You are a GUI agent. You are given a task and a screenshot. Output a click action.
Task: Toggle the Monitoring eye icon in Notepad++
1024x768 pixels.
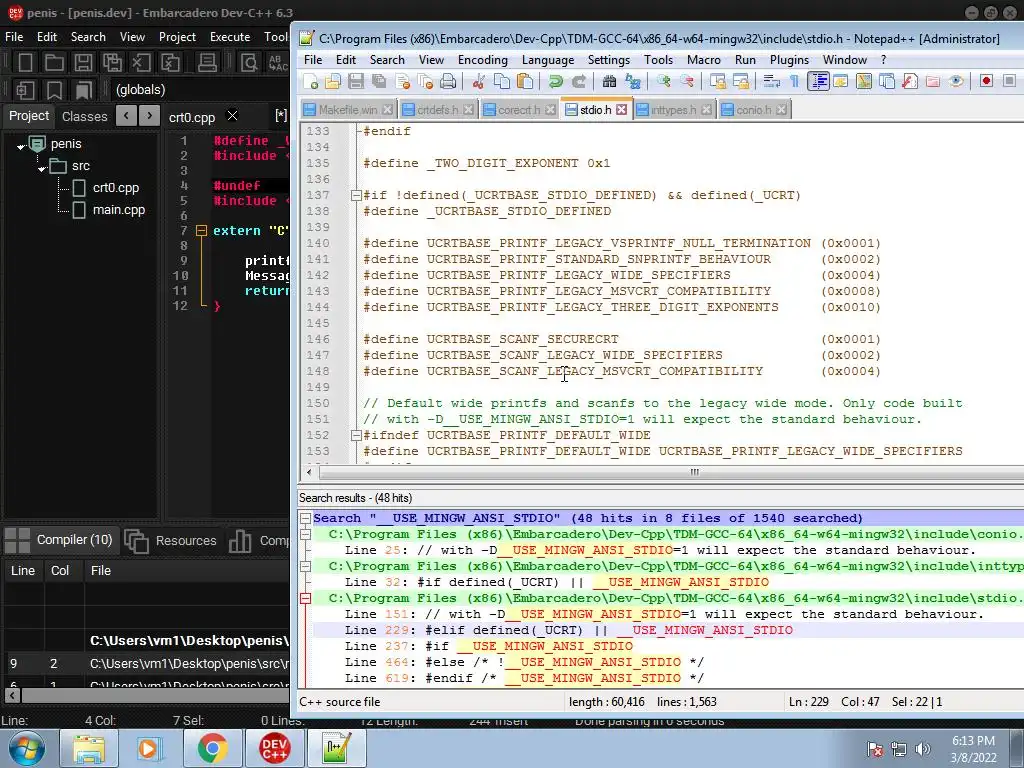coord(956,82)
